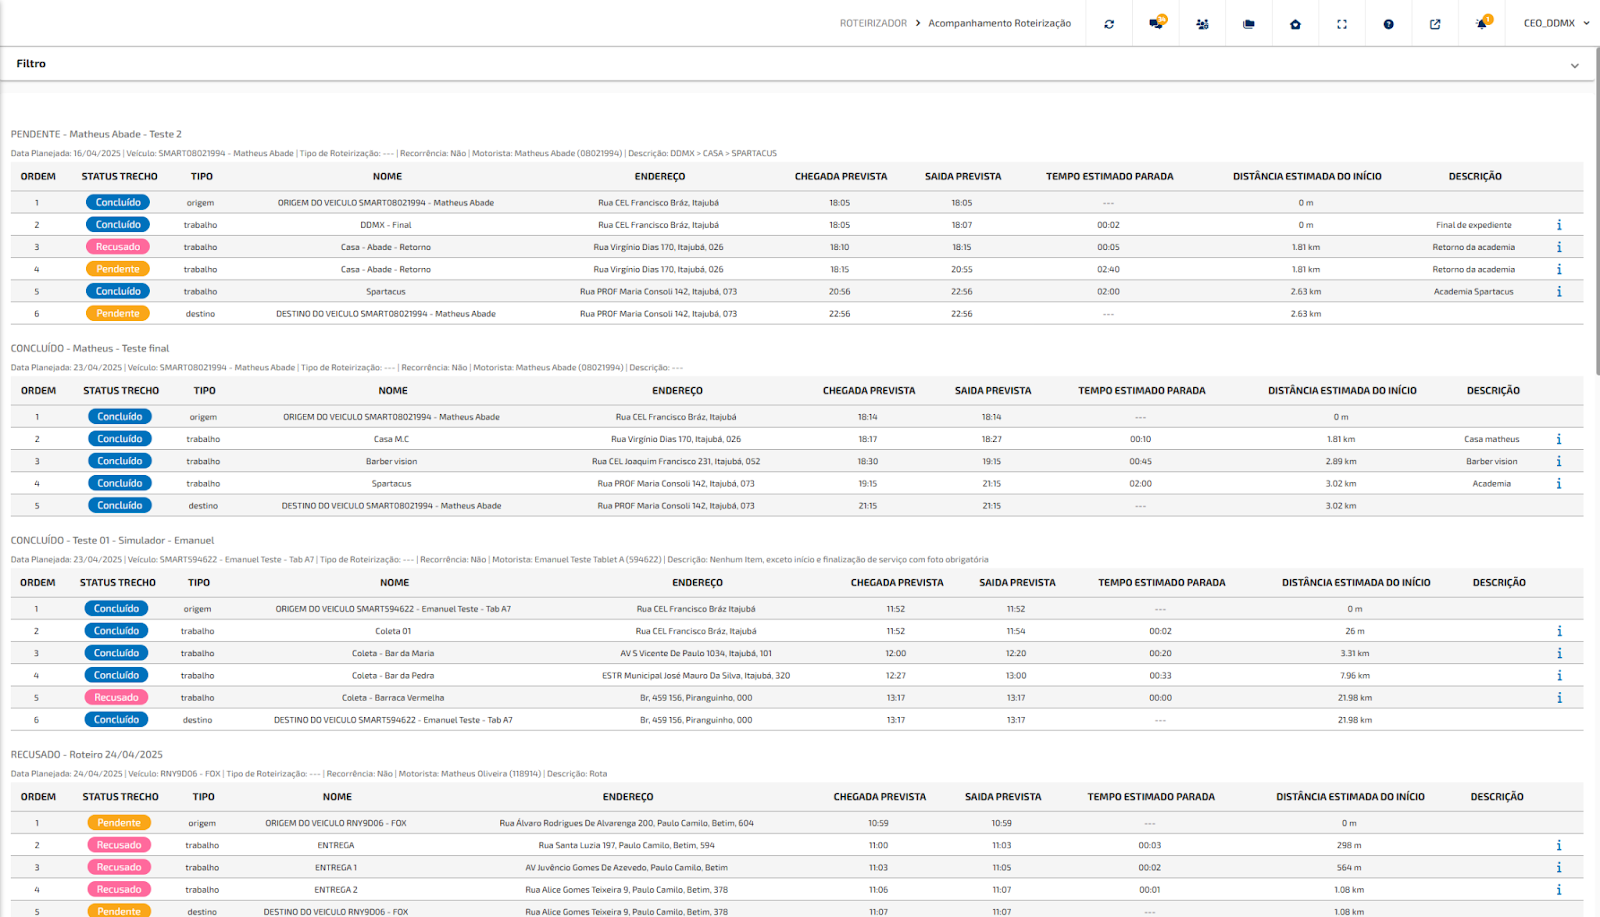Select heading 'RECUSADO - Roteiro 24/04/2025'
Viewport: 1600px width, 917px height.
click(87, 754)
